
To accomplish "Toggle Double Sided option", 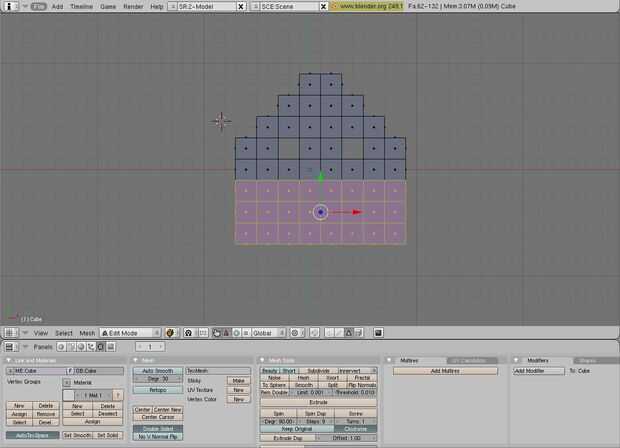I will click(158, 429).
